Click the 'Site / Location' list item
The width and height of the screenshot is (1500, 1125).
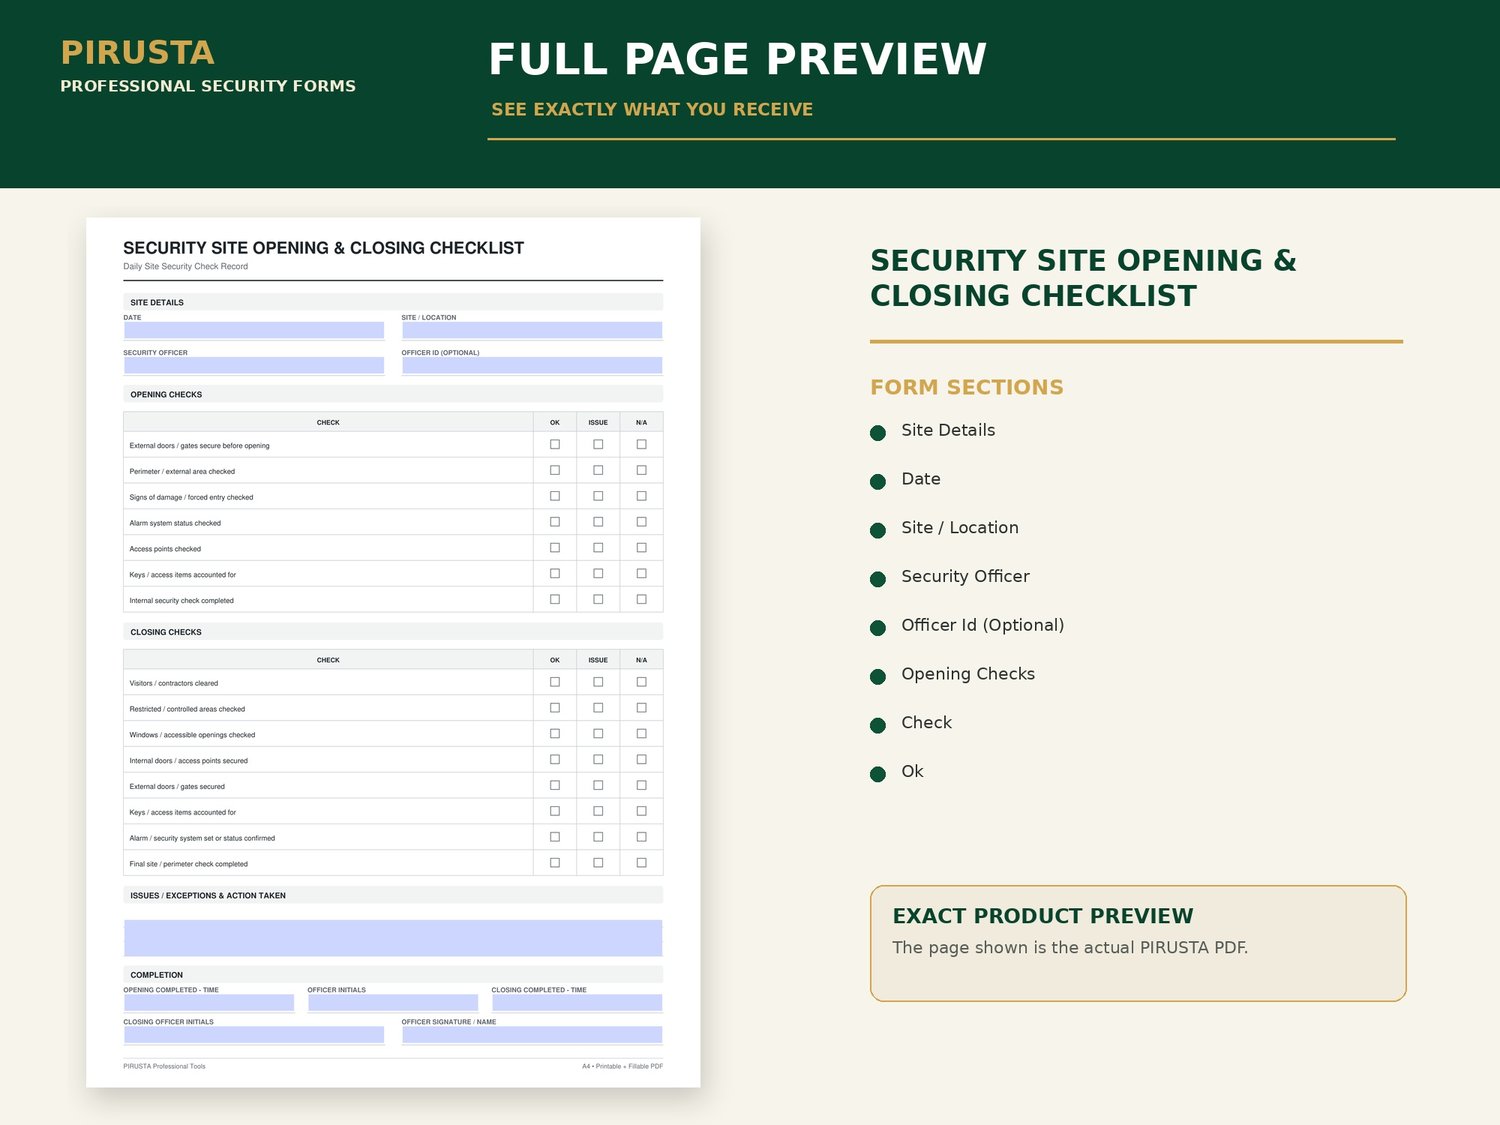[960, 528]
